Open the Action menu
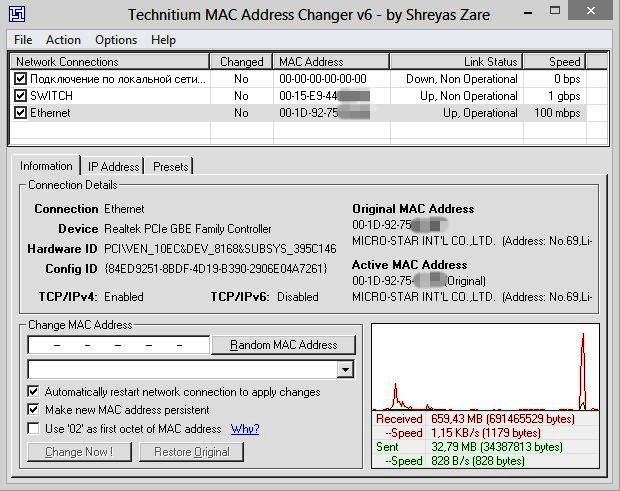620x491 pixels. (63, 40)
